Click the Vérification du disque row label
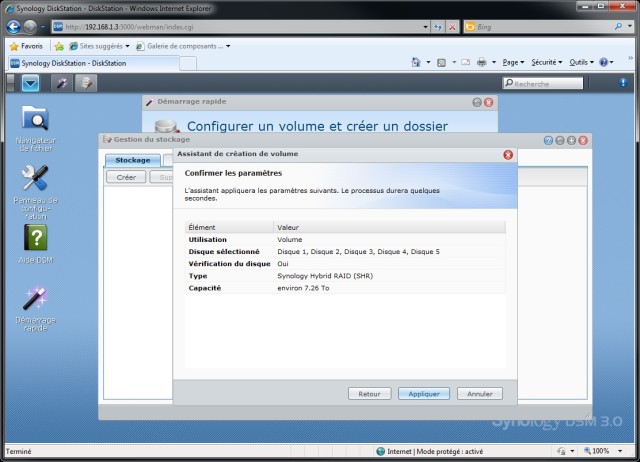 pos(229,264)
